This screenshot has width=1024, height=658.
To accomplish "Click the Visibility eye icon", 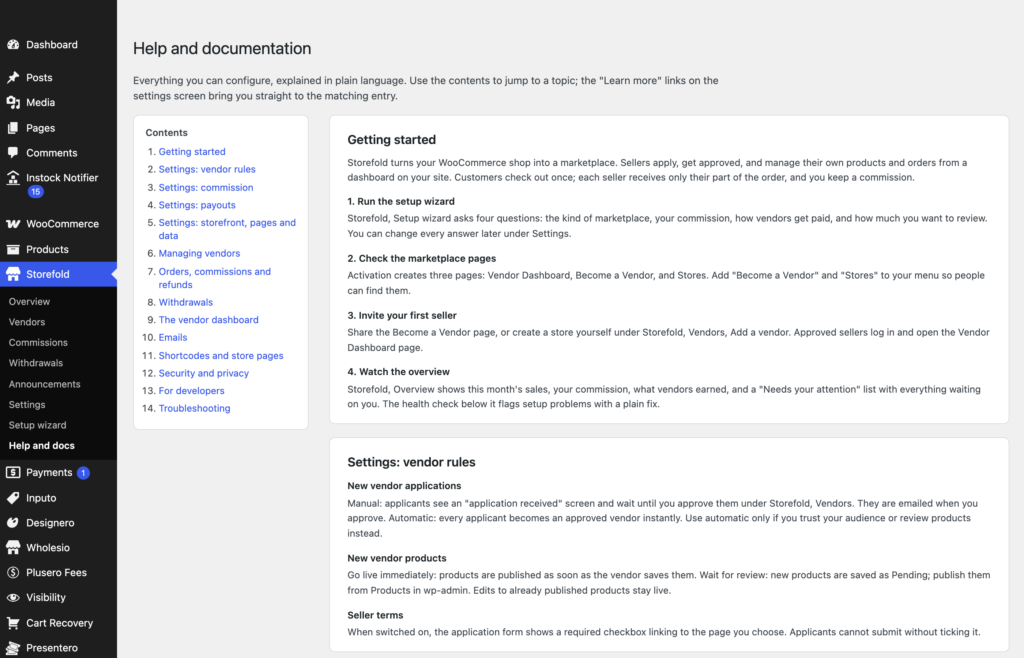I will (13, 597).
